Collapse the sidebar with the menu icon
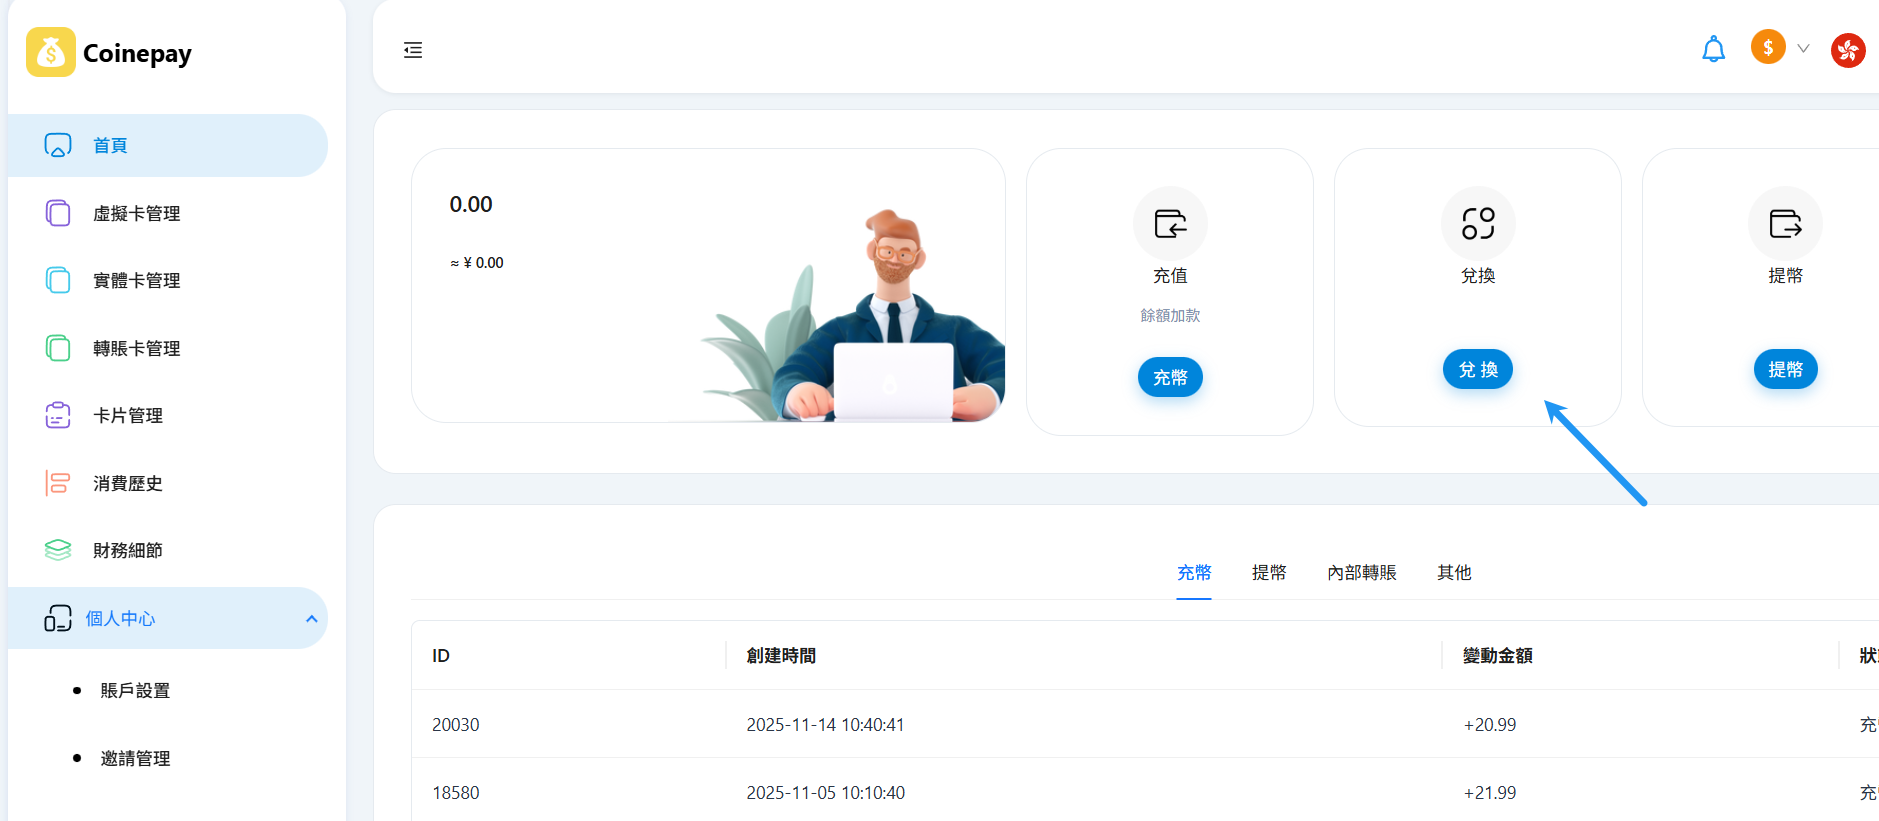Viewport: 1879px width, 821px height. tap(413, 50)
